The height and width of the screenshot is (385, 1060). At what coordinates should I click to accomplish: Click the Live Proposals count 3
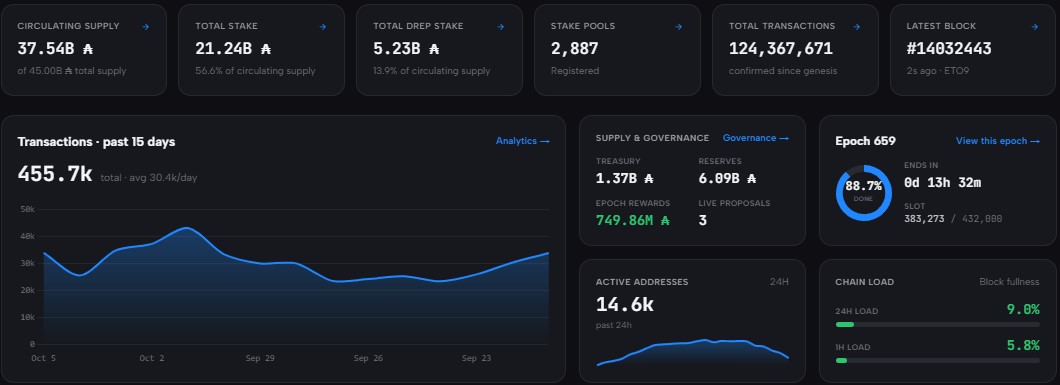pyautogui.click(x=702, y=220)
